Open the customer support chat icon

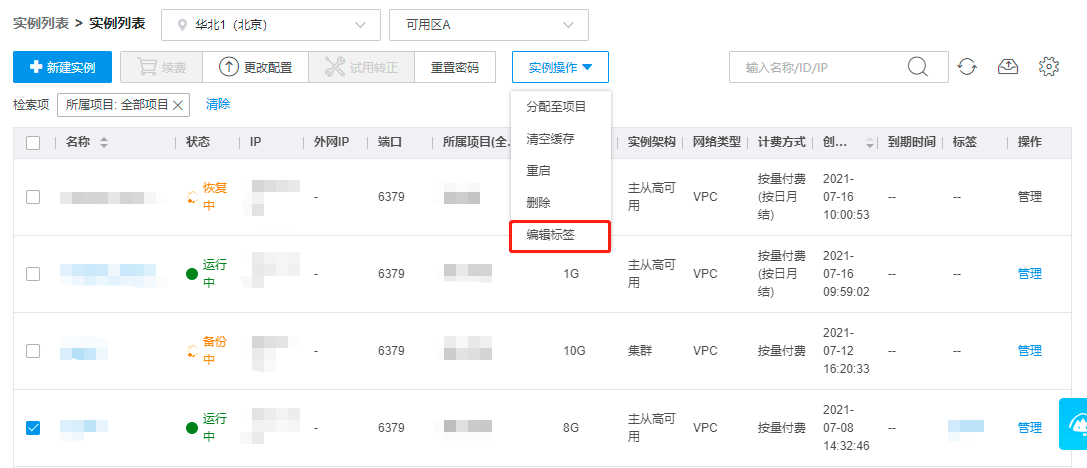(x=1073, y=424)
